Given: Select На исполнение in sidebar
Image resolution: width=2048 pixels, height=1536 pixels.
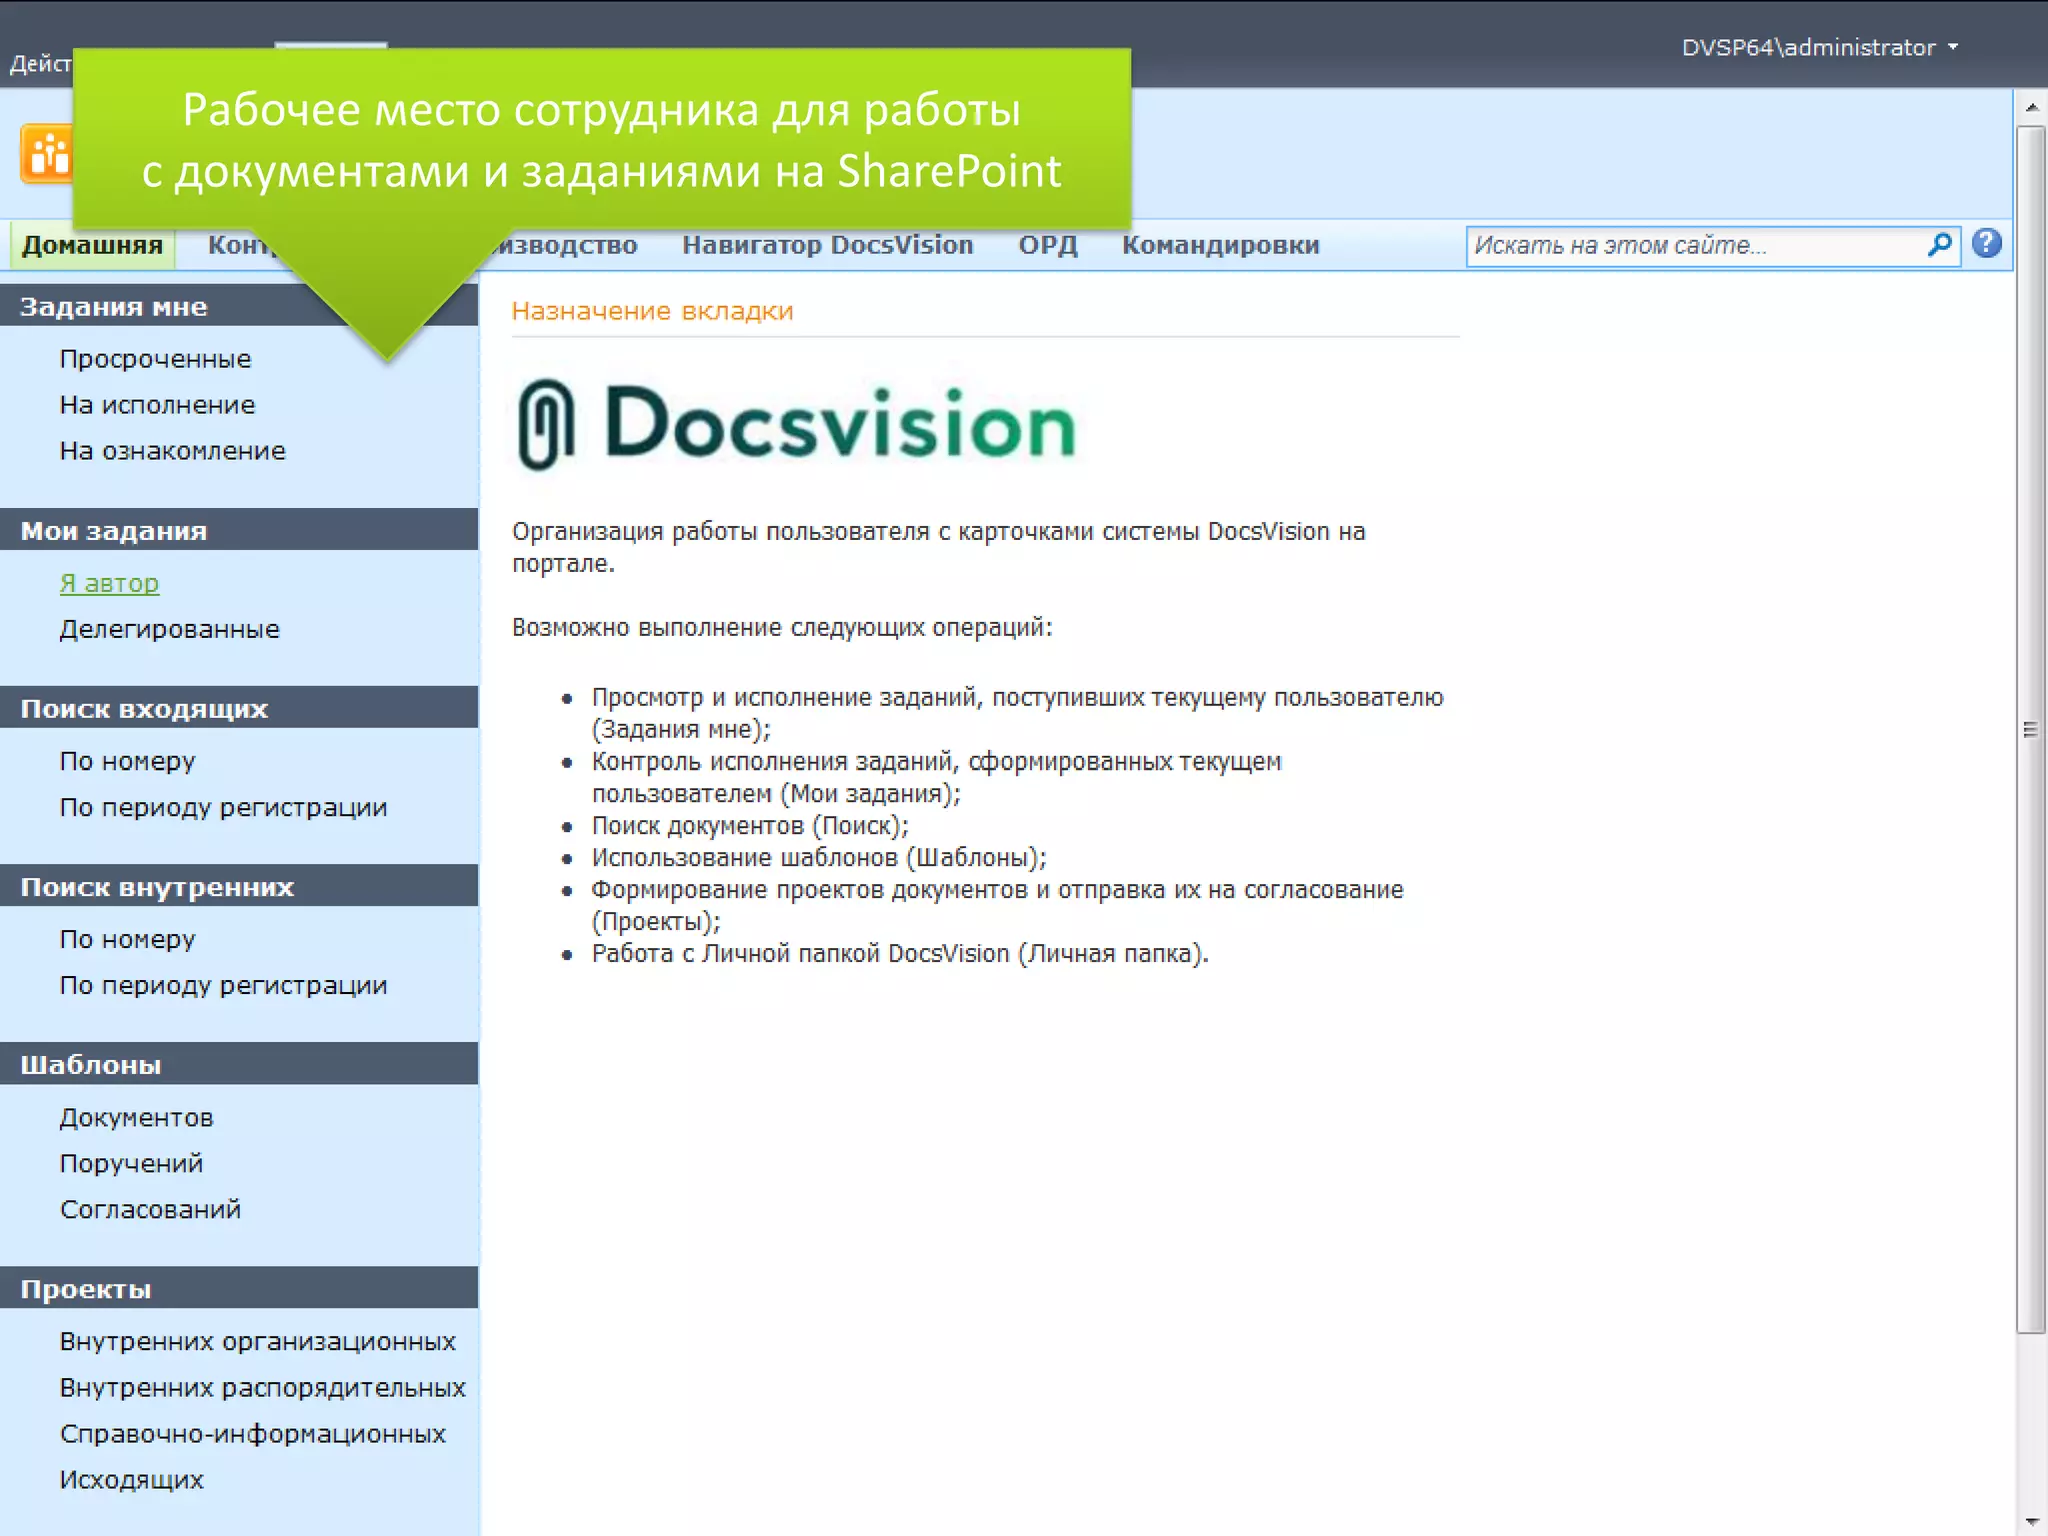Looking at the screenshot, I should tap(157, 405).
